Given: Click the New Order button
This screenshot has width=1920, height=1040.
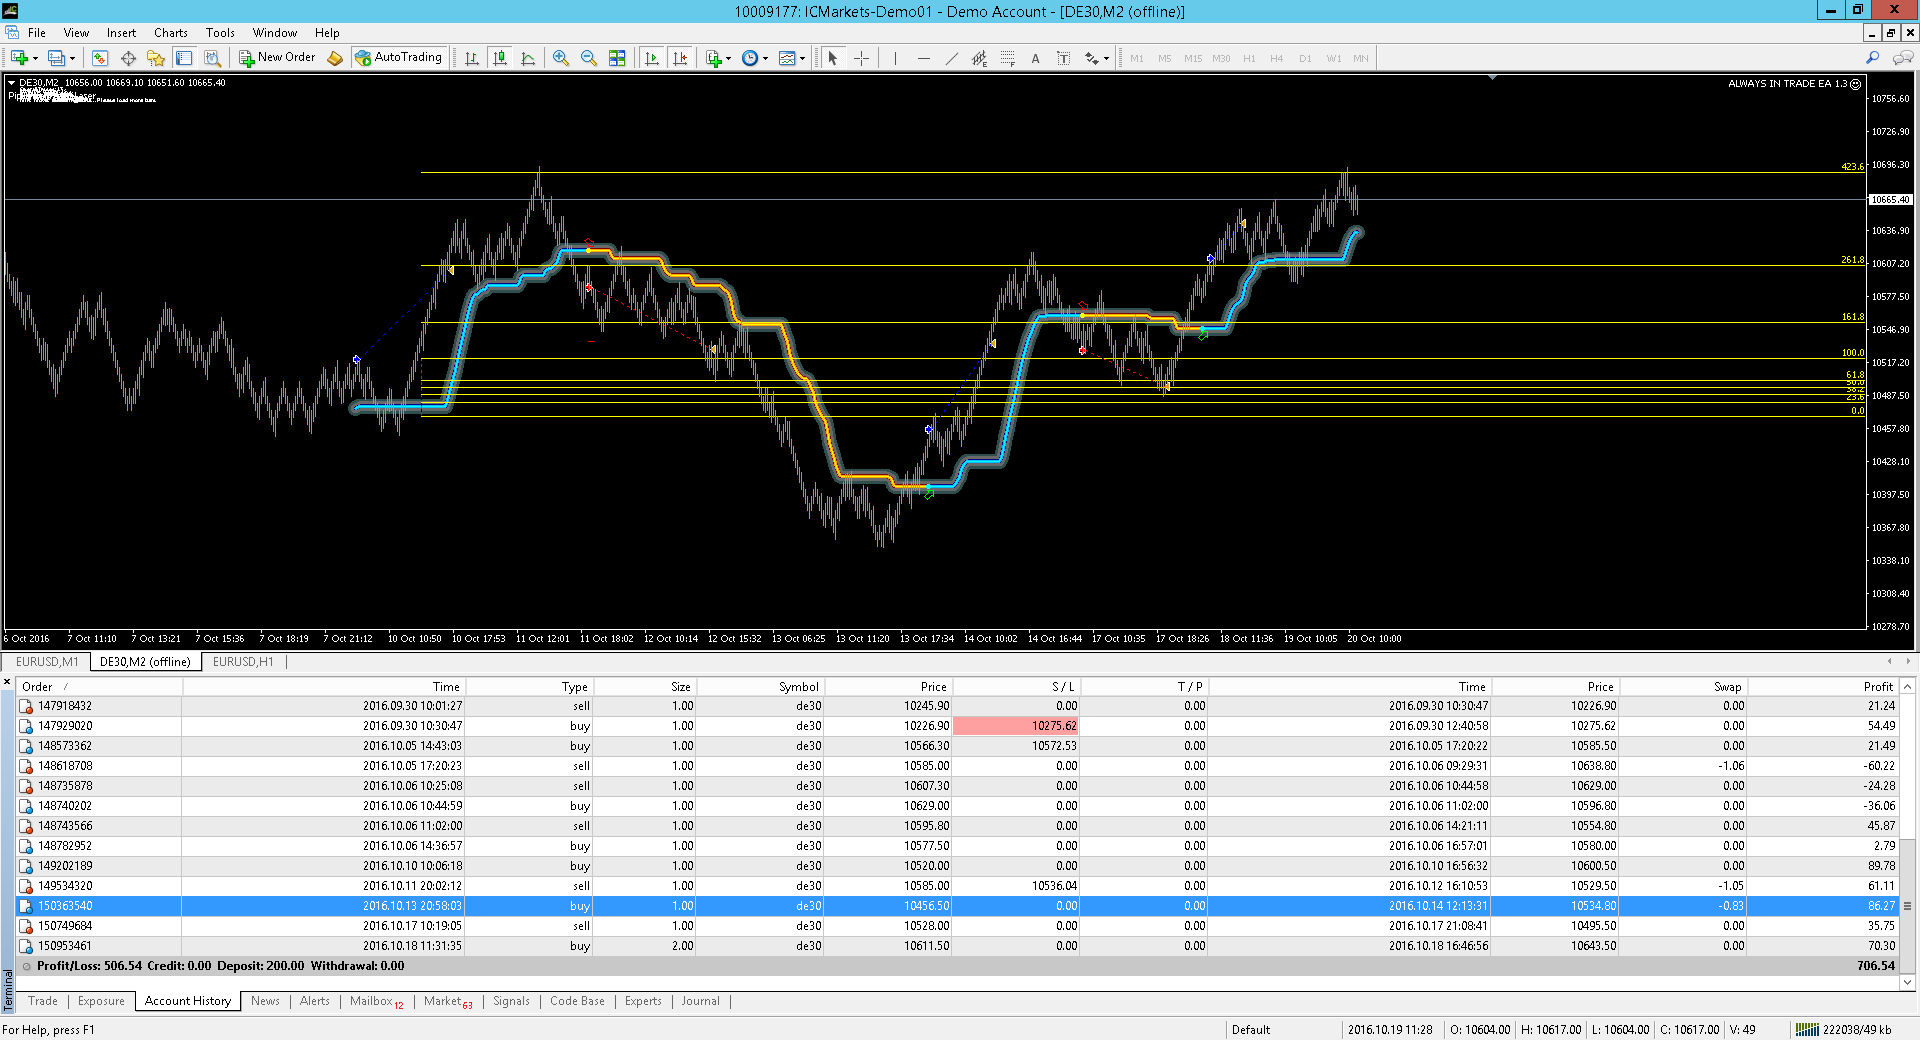Looking at the screenshot, I should (277, 58).
